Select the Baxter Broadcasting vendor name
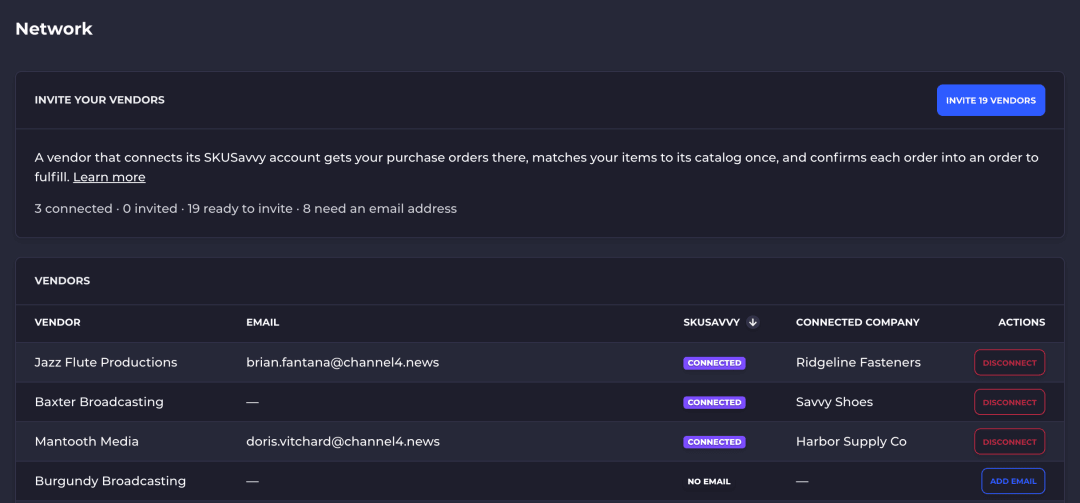 coord(99,402)
